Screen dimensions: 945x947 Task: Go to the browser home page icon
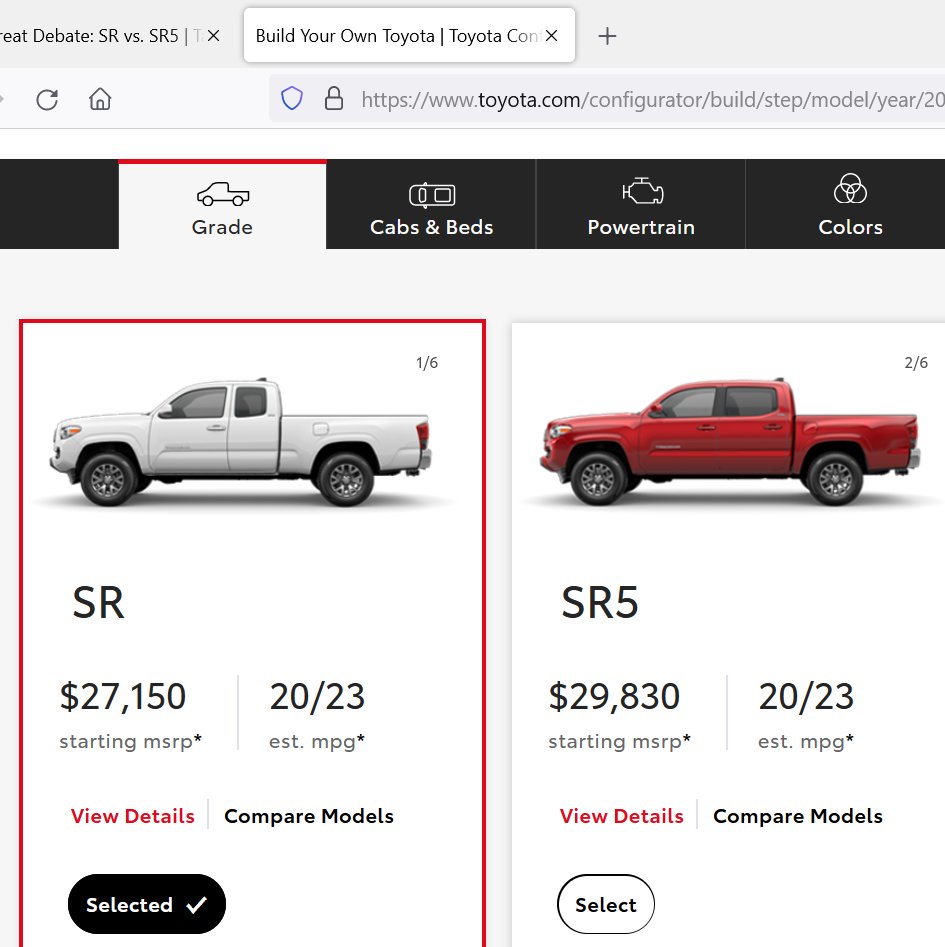(100, 98)
